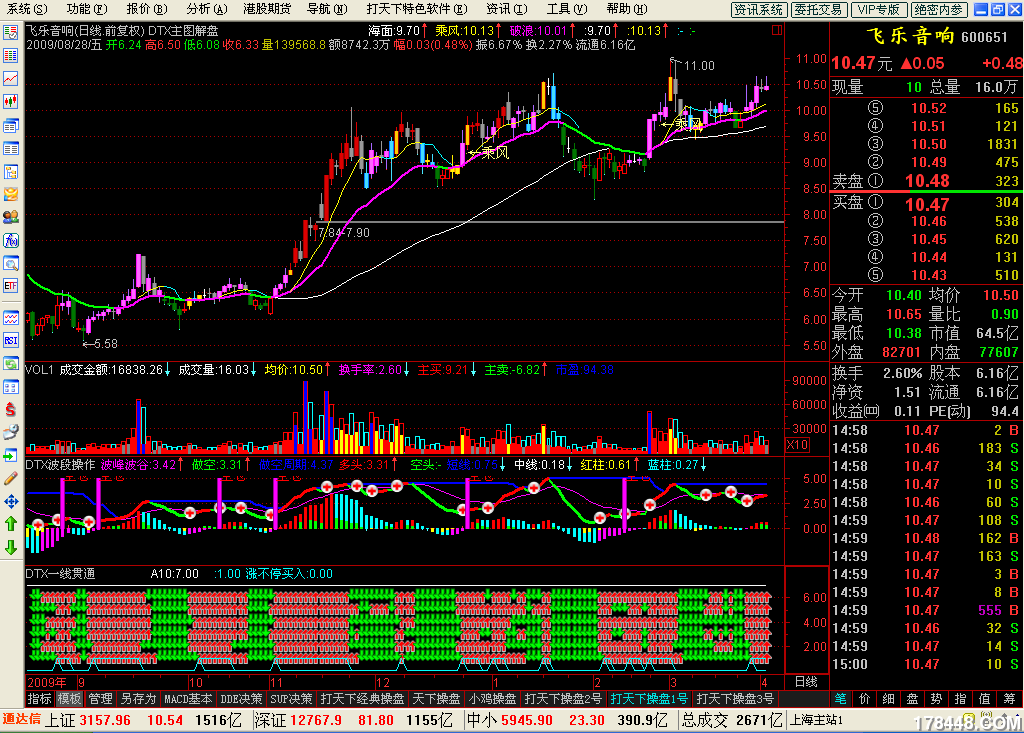Click the 笔 tab in quote panel
The width and height of the screenshot is (1024, 733).
pyautogui.click(x=841, y=699)
